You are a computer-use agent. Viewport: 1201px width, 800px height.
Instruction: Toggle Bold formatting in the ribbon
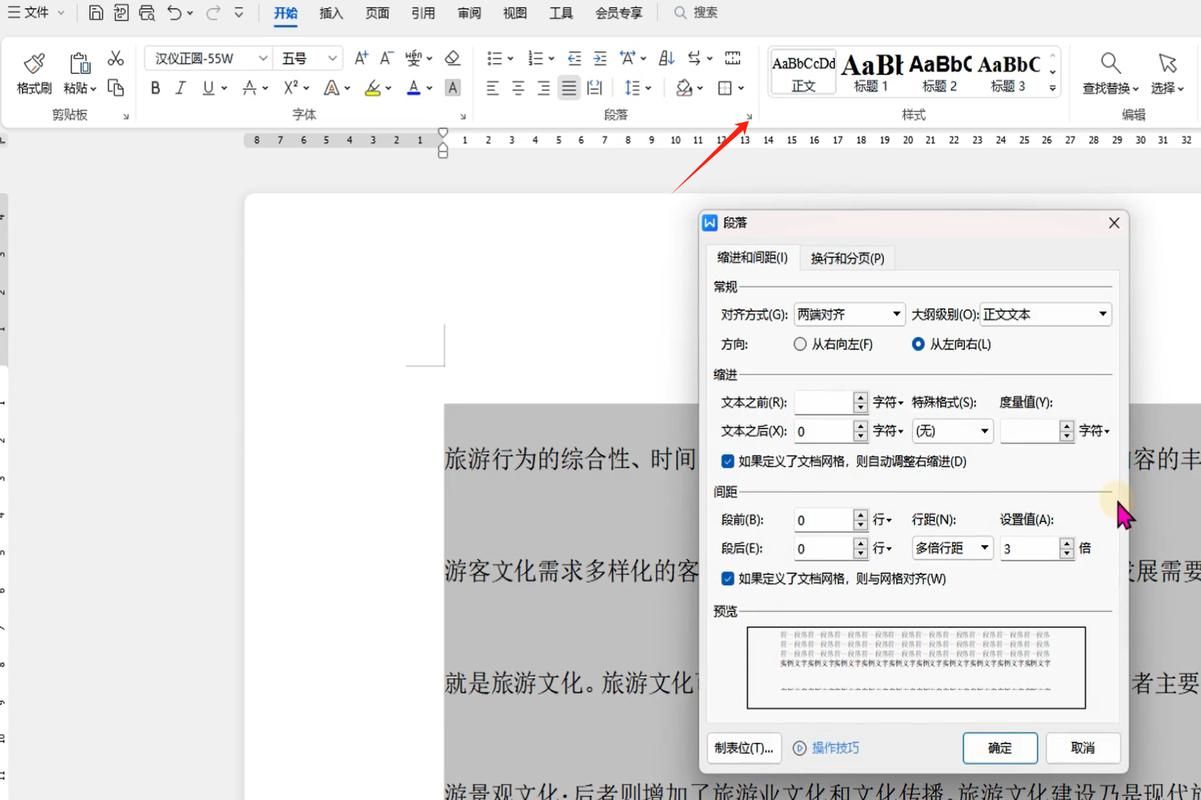(x=155, y=88)
